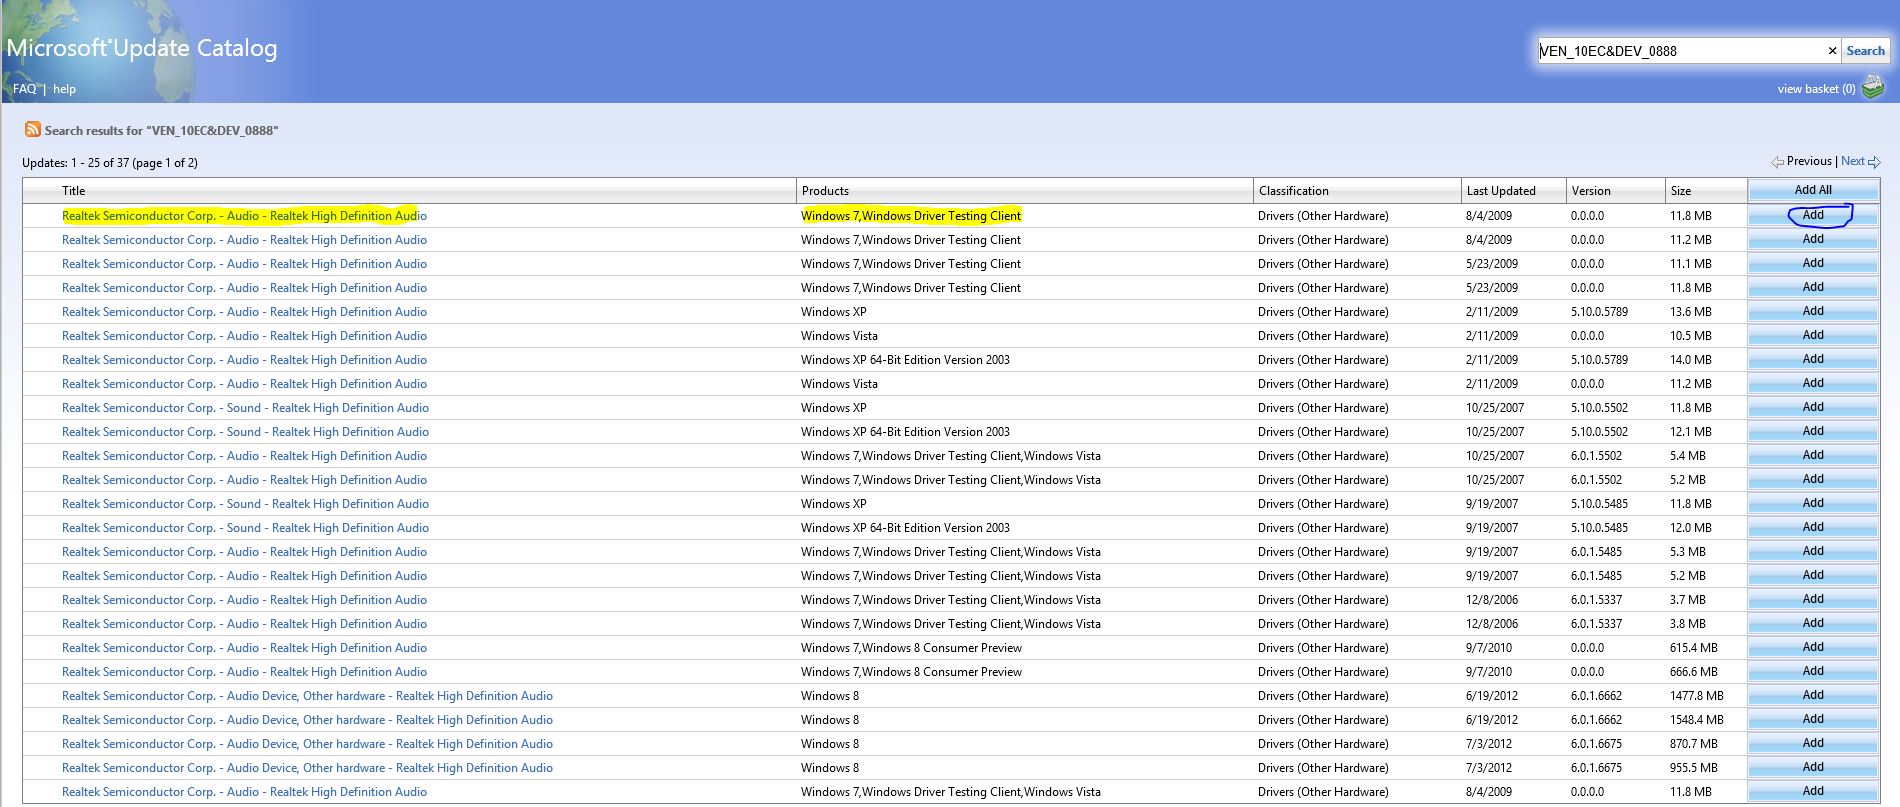Add the 3.8 MB driver from 12/8/2006
Screen dimensions: 1900x807
(x=1813, y=623)
